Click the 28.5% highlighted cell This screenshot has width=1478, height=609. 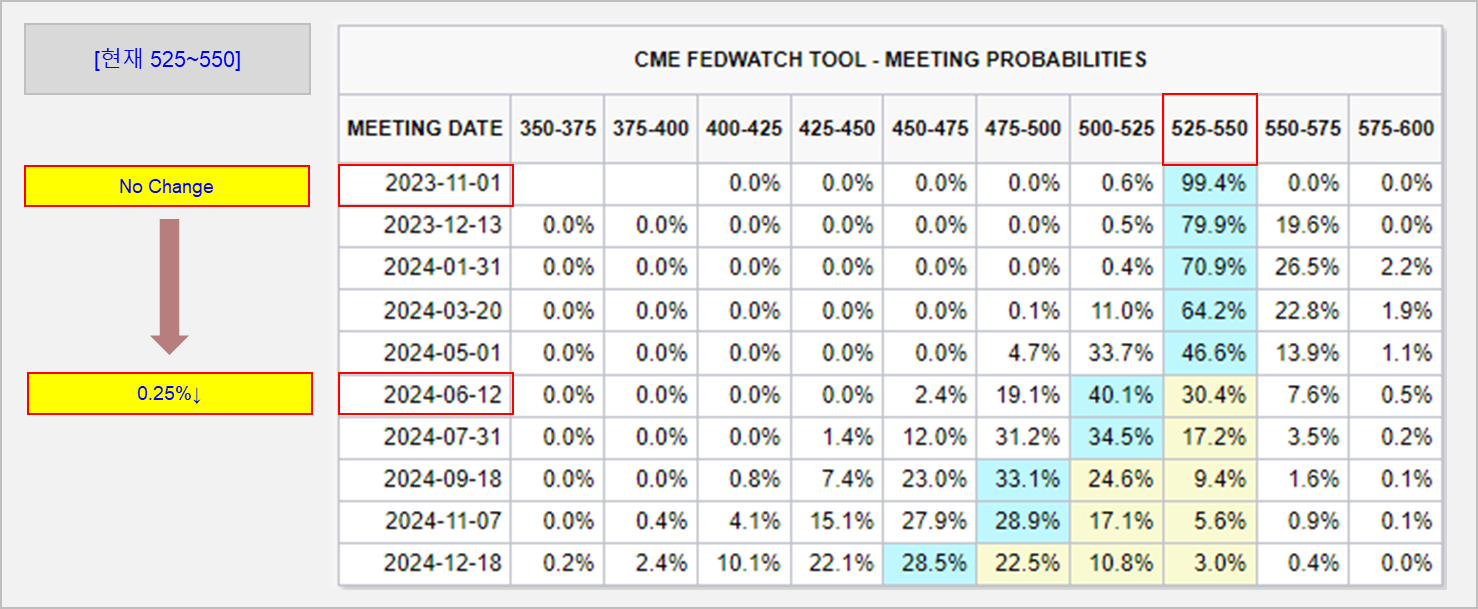point(930,563)
